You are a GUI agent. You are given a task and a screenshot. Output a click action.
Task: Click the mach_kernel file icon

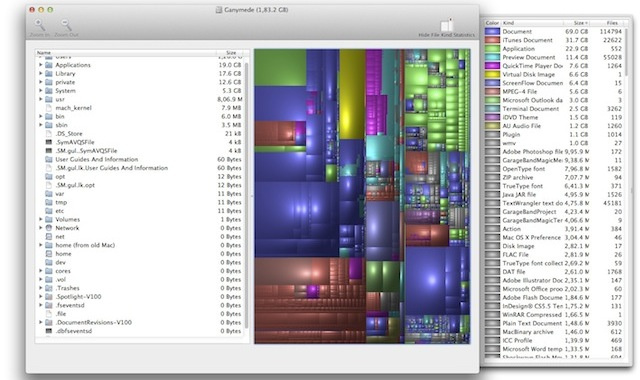49,108
